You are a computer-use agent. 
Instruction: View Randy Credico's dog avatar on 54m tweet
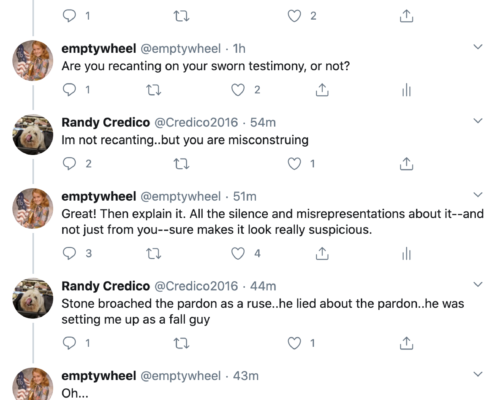(33, 135)
